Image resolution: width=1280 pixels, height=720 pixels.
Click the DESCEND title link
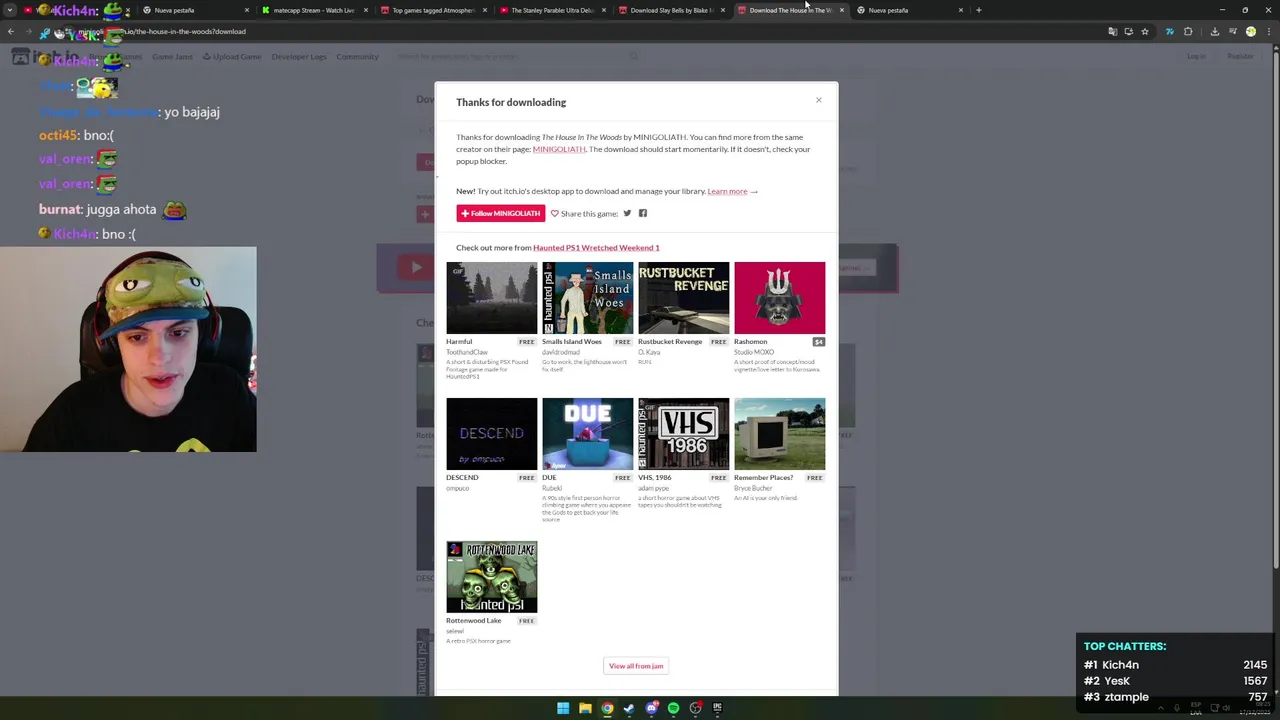(x=462, y=478)
